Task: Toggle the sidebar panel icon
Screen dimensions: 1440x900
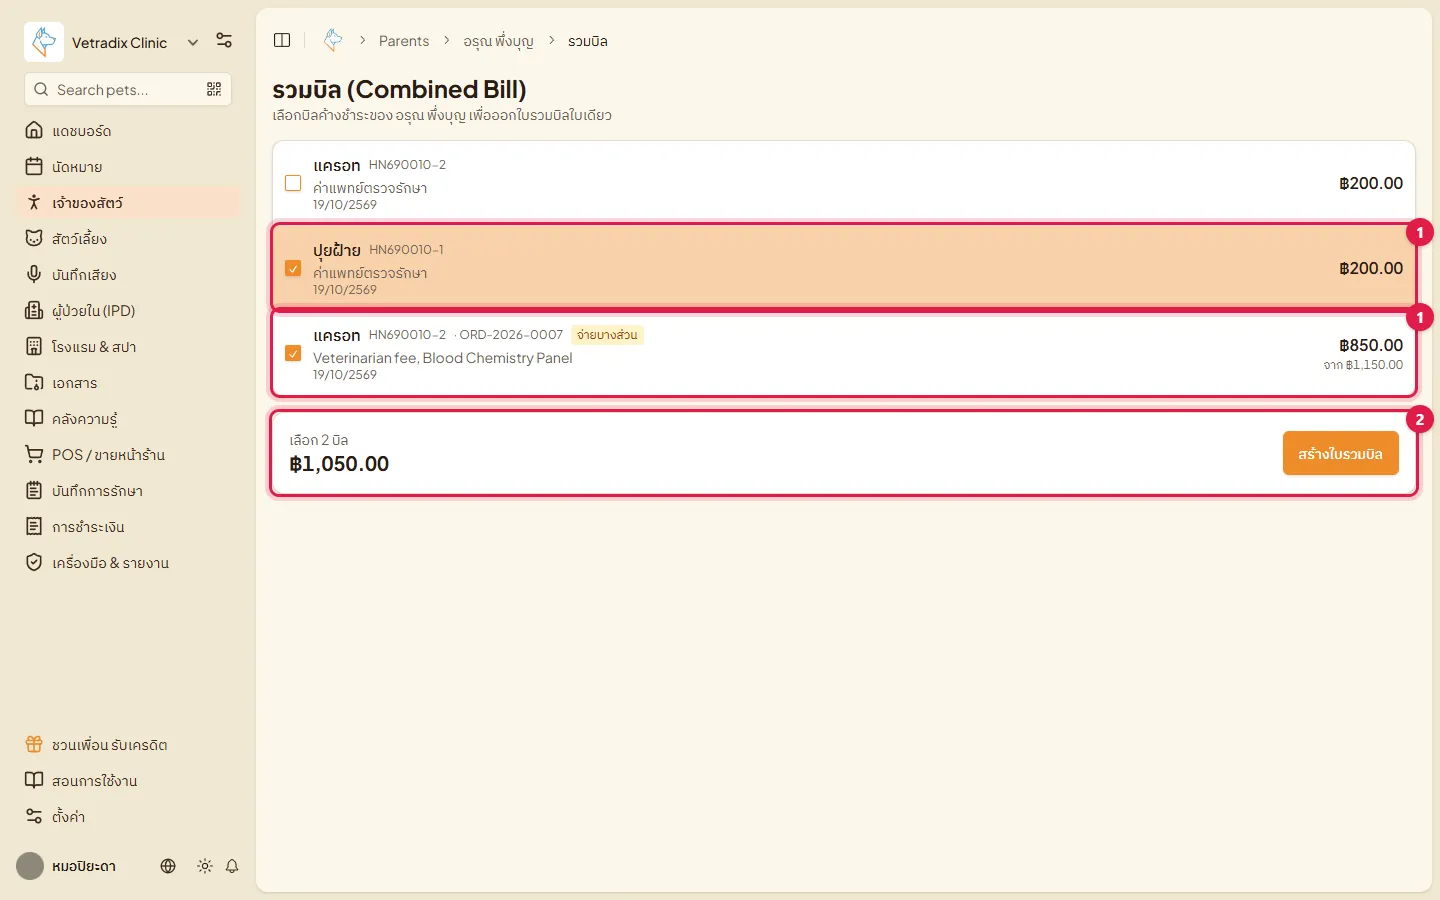Action: (282, 40)
